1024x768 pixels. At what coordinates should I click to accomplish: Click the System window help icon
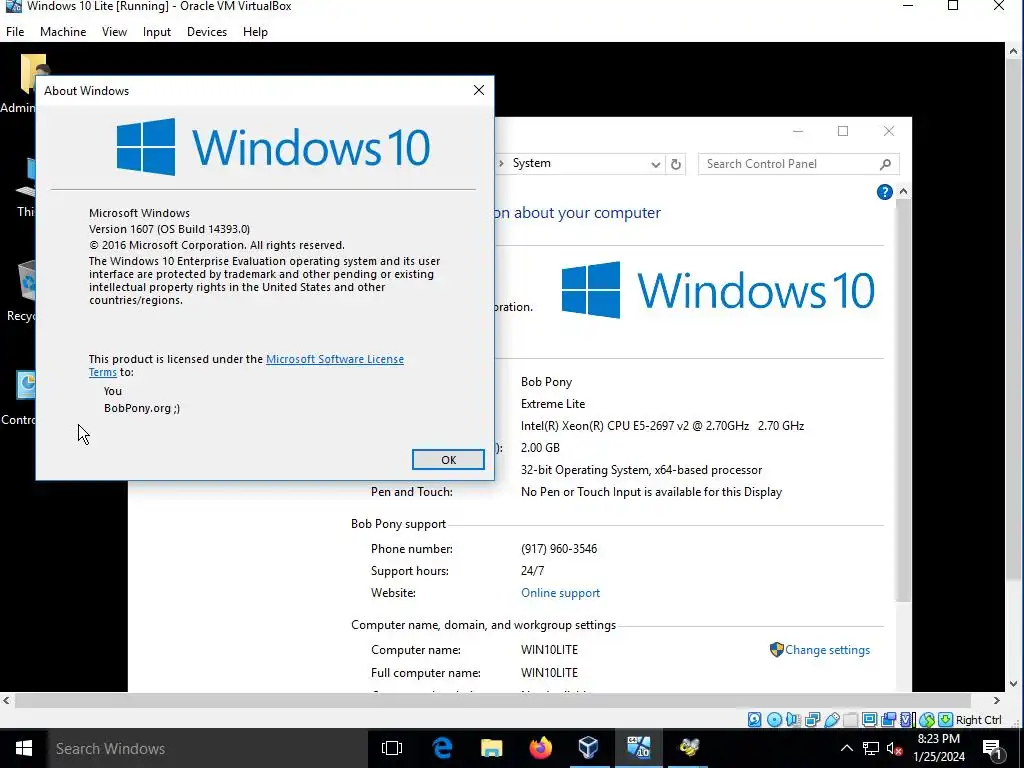tap(884, 192)
